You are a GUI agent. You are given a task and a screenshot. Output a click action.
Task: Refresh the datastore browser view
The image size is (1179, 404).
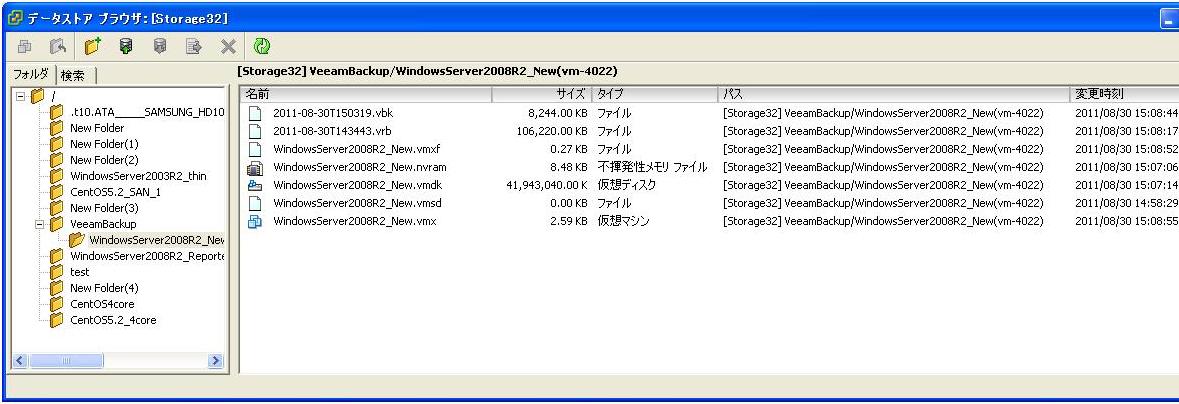click(262, 47)
